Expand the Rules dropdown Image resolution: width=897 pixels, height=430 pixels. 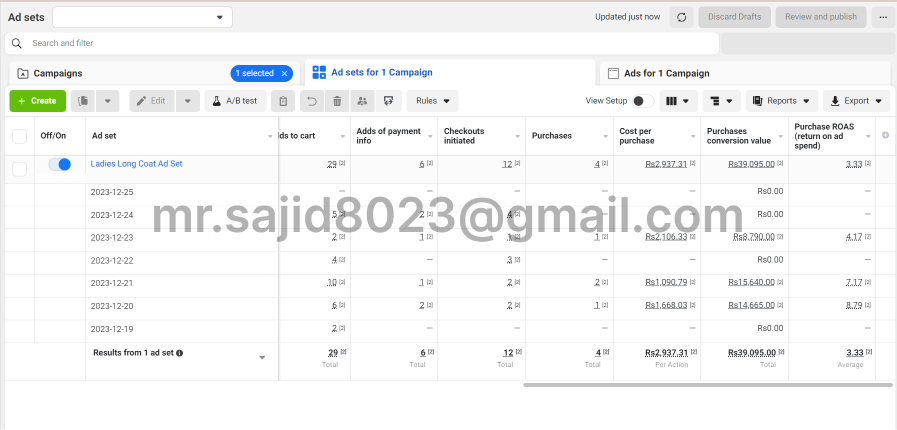click(432, 101)
